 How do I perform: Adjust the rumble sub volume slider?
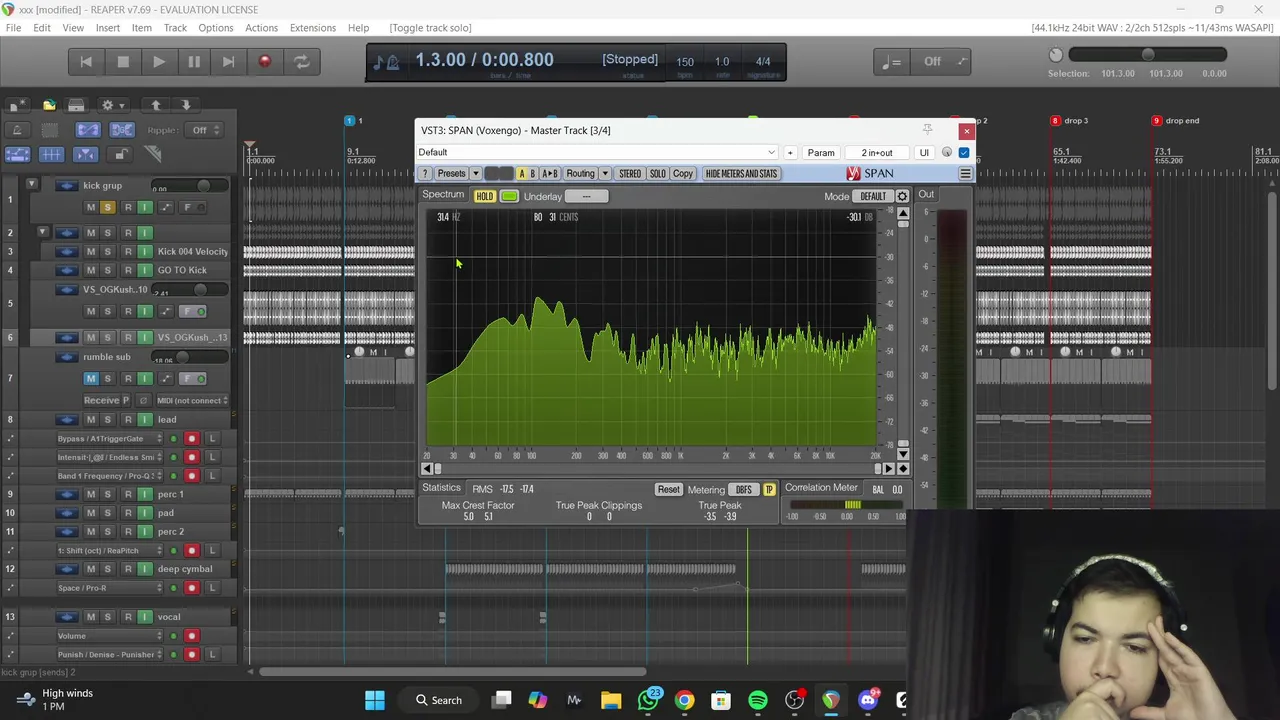[x=183, y=358]
